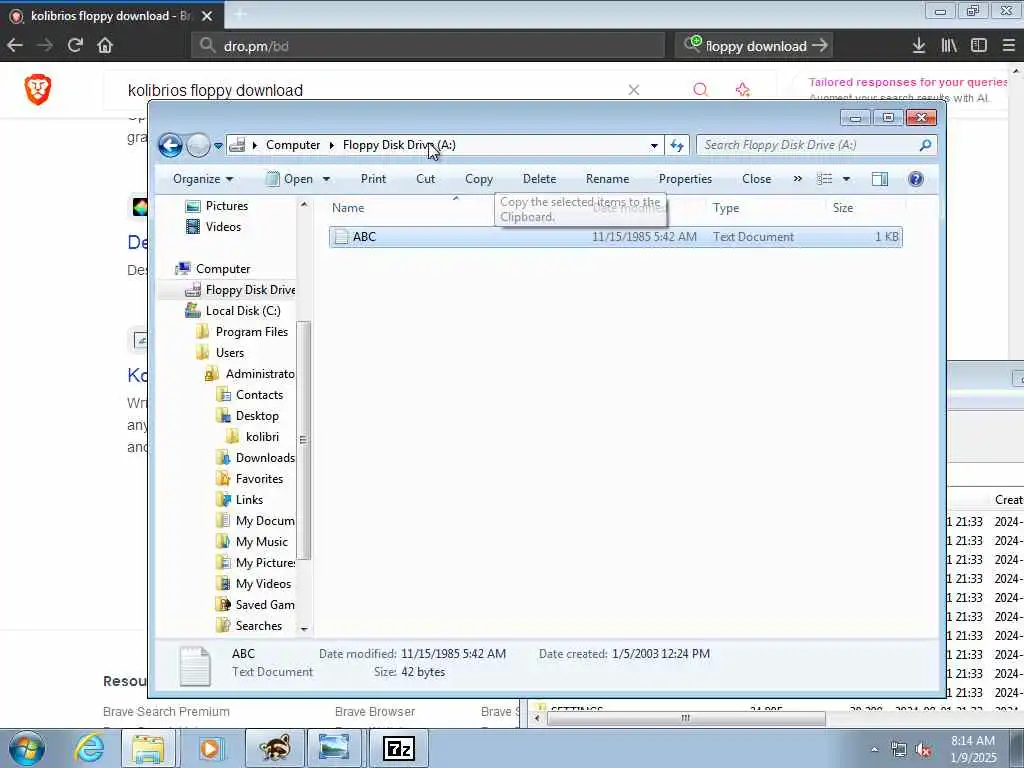Go to browser home page

pos(105,45)
